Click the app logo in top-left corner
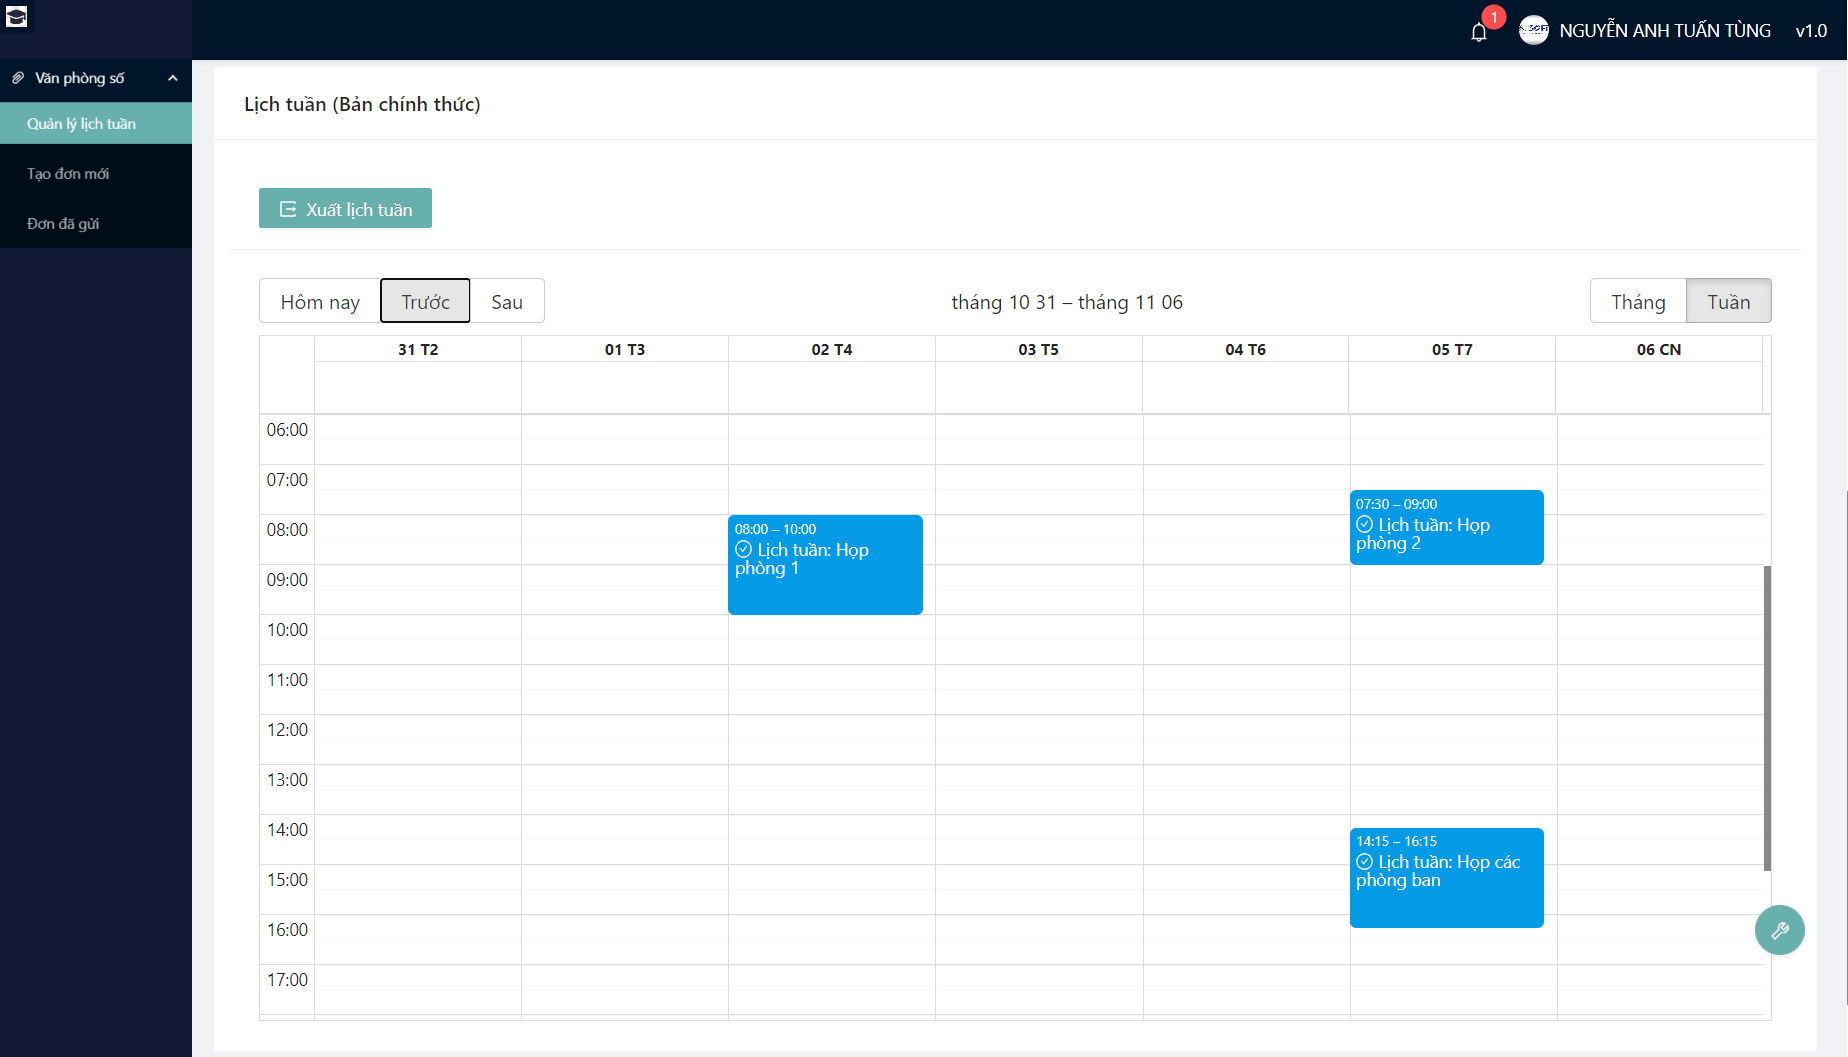Image resolution: width=1848 pixels, height=1057 pixels. (x=17, y=17)
